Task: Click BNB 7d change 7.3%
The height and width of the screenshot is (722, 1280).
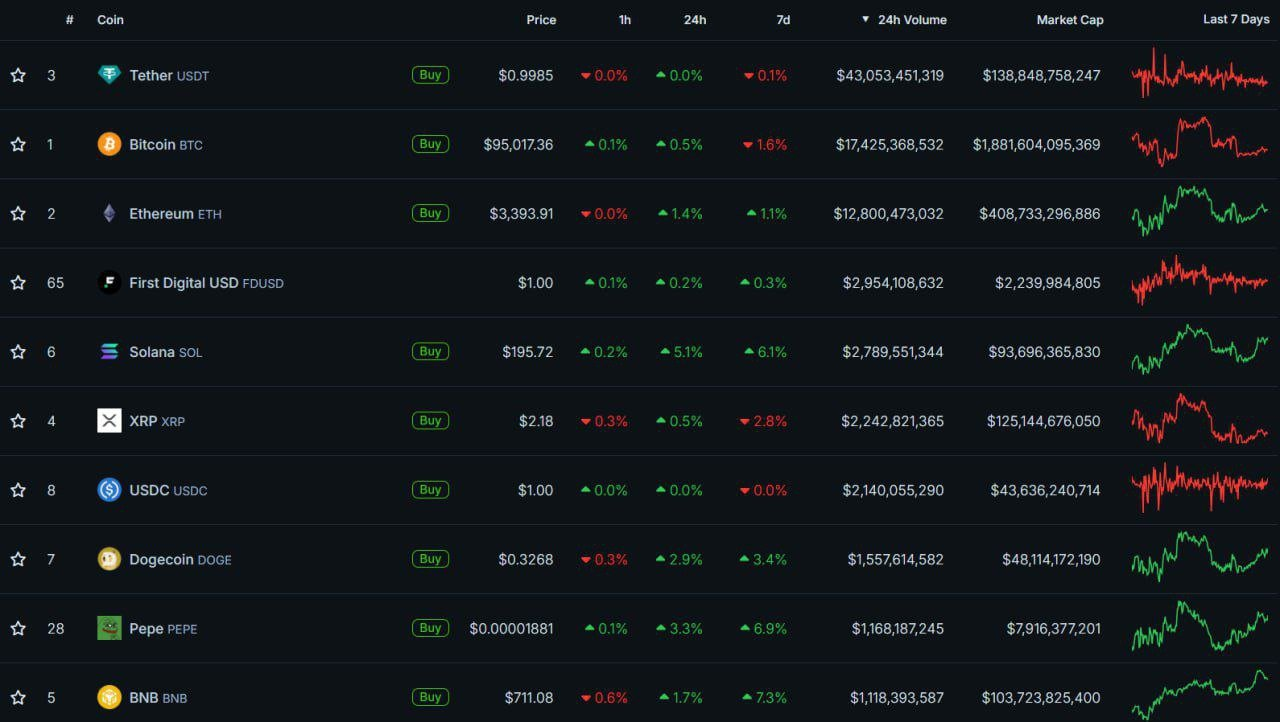Action: click(765, 697)
